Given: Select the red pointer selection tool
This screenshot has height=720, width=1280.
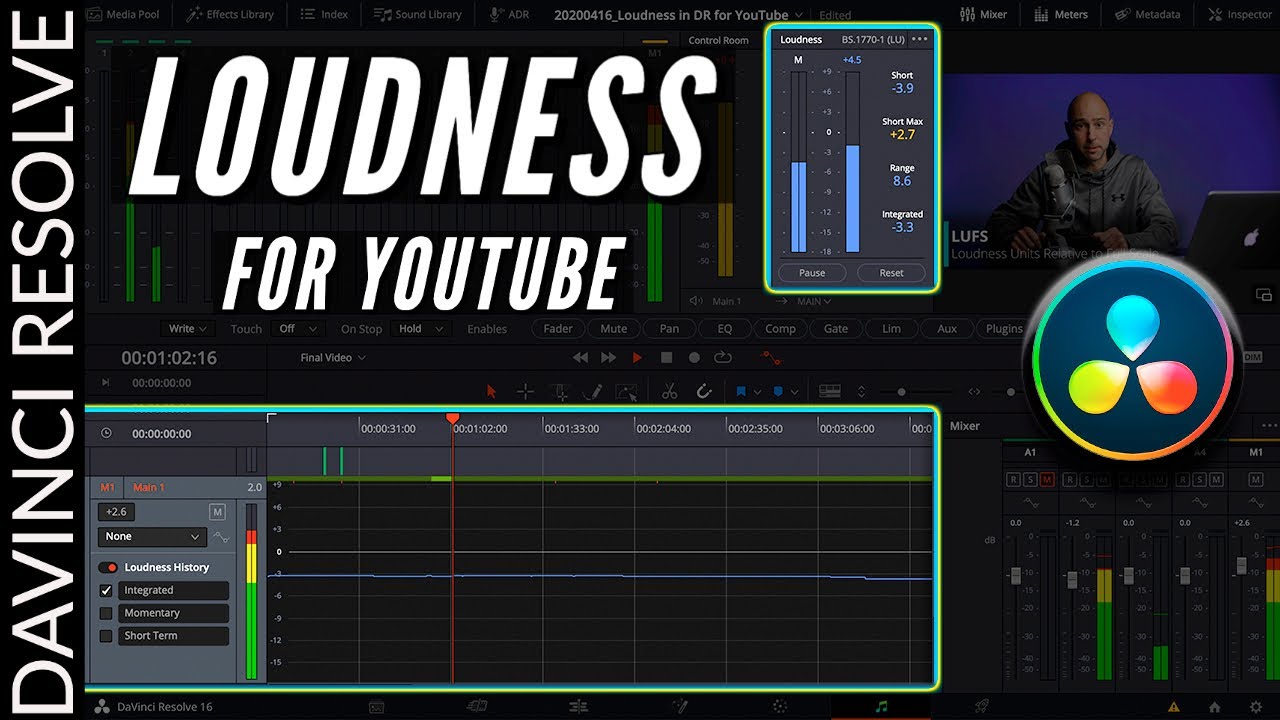Looking at the screenshot, I should pyautogui.click(x=491, y=391).
